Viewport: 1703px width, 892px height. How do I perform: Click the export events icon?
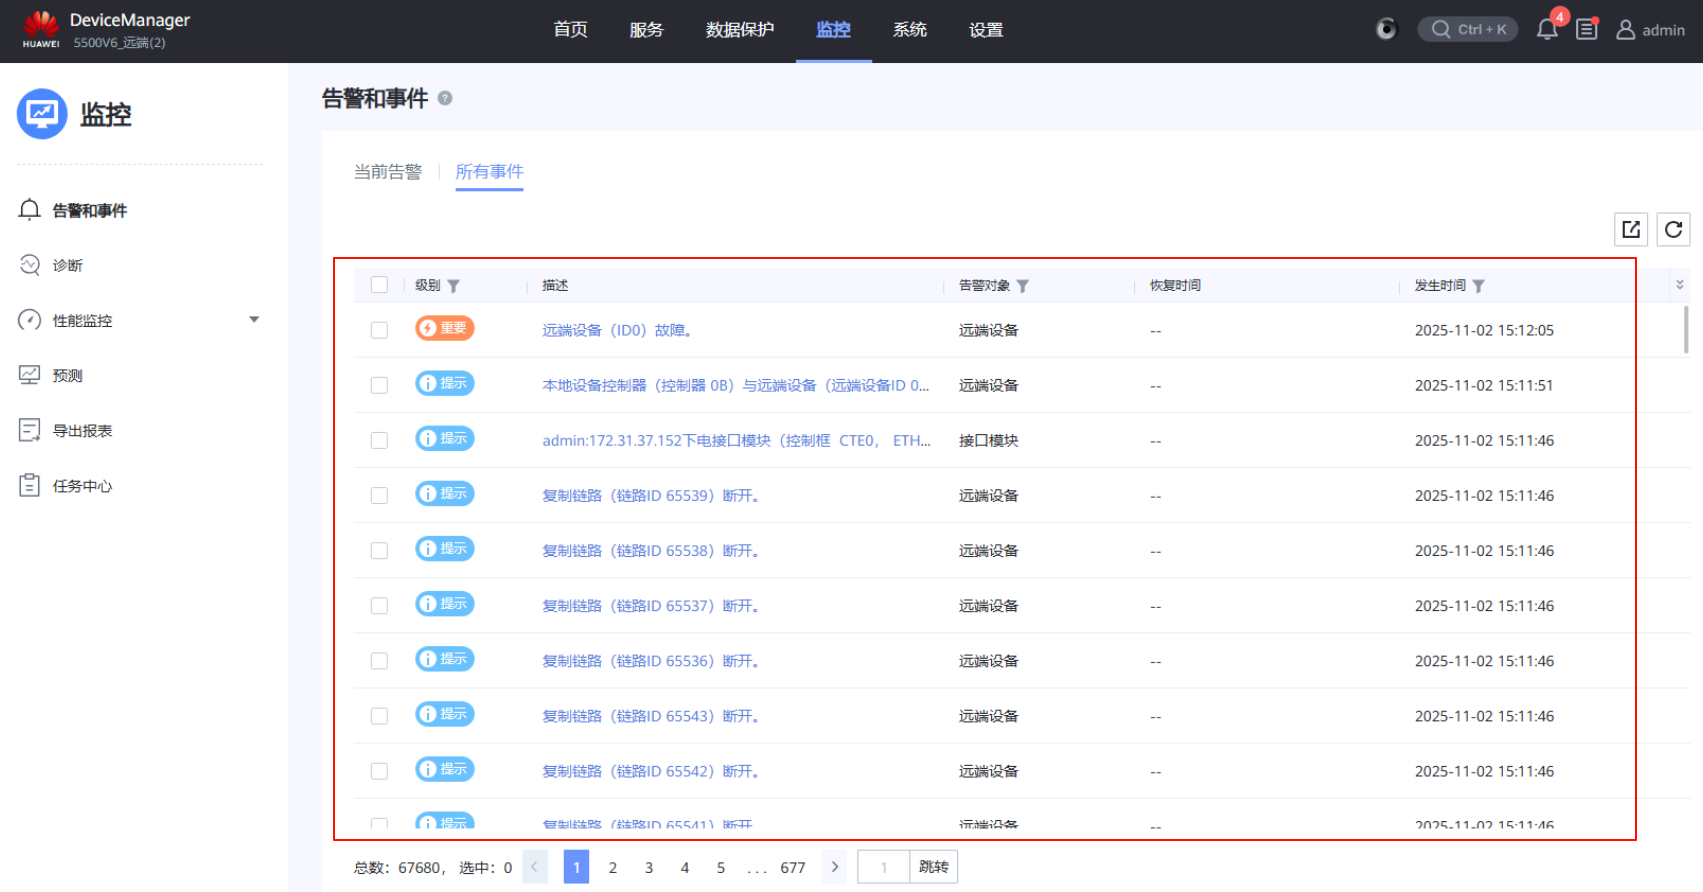coord(1631,230)
